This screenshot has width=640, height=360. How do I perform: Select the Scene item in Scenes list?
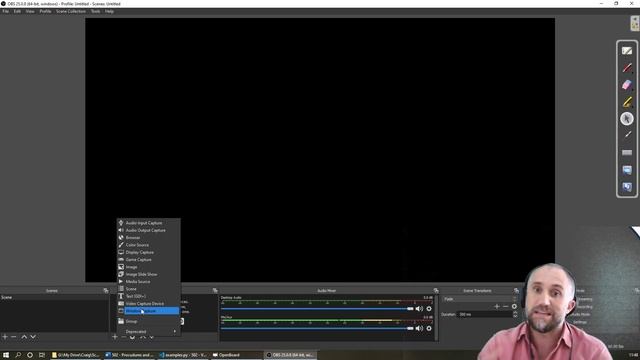click(54, 298)
